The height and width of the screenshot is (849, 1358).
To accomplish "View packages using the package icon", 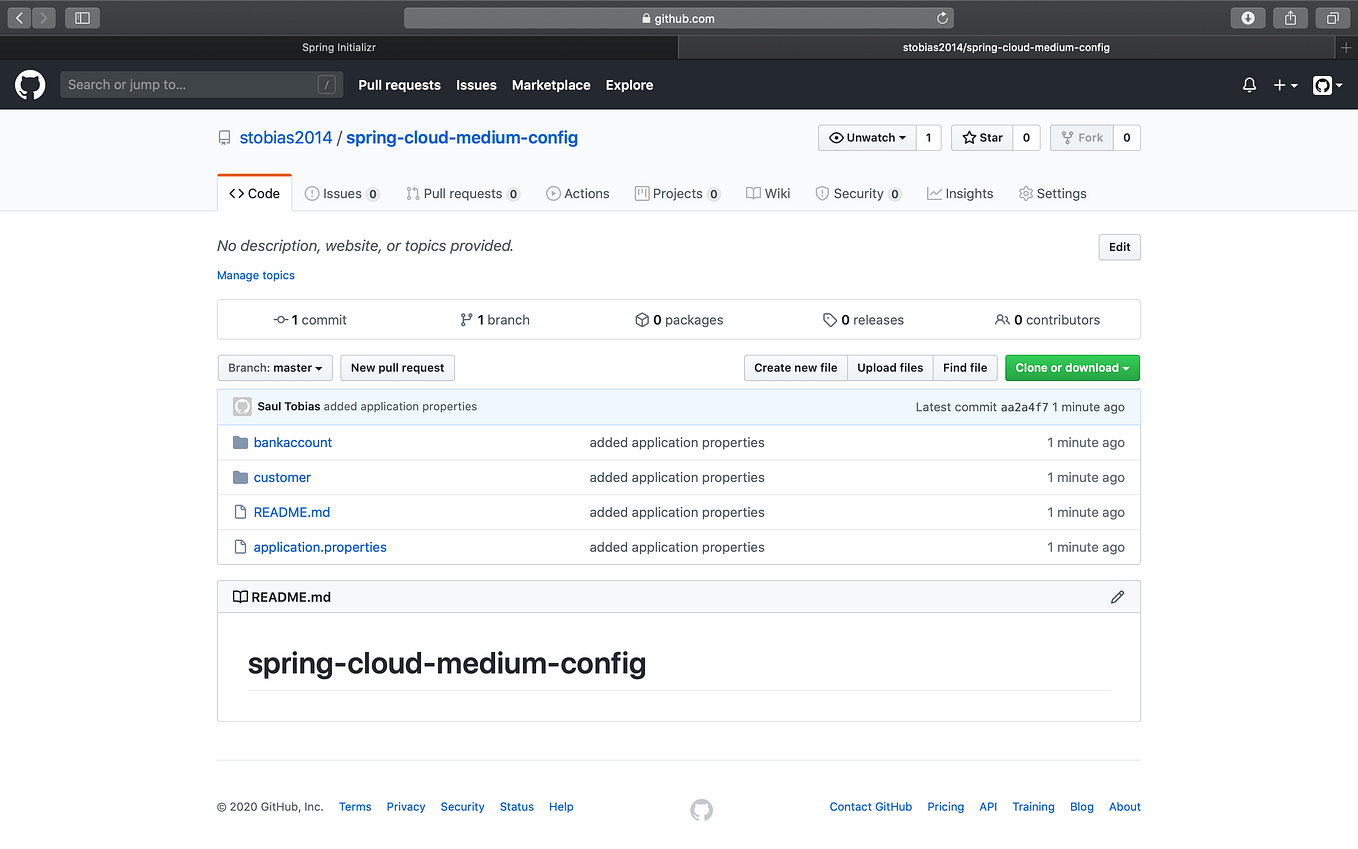I will [641, 319].
